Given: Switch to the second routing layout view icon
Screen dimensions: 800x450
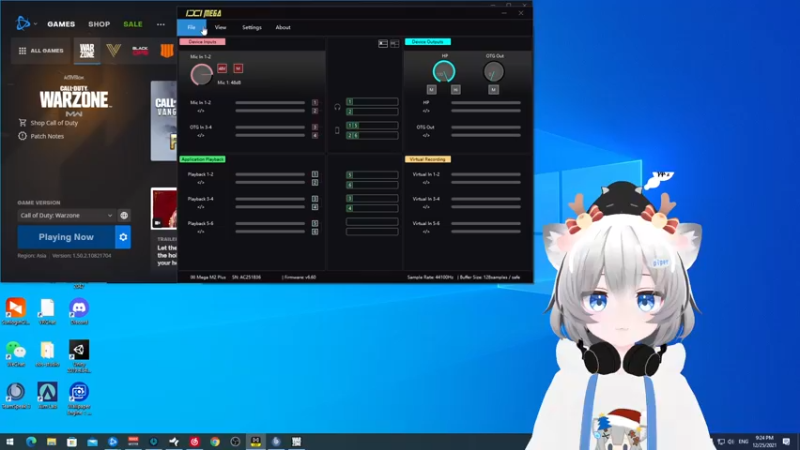Looking at the screenshot, I should [394, 44].
